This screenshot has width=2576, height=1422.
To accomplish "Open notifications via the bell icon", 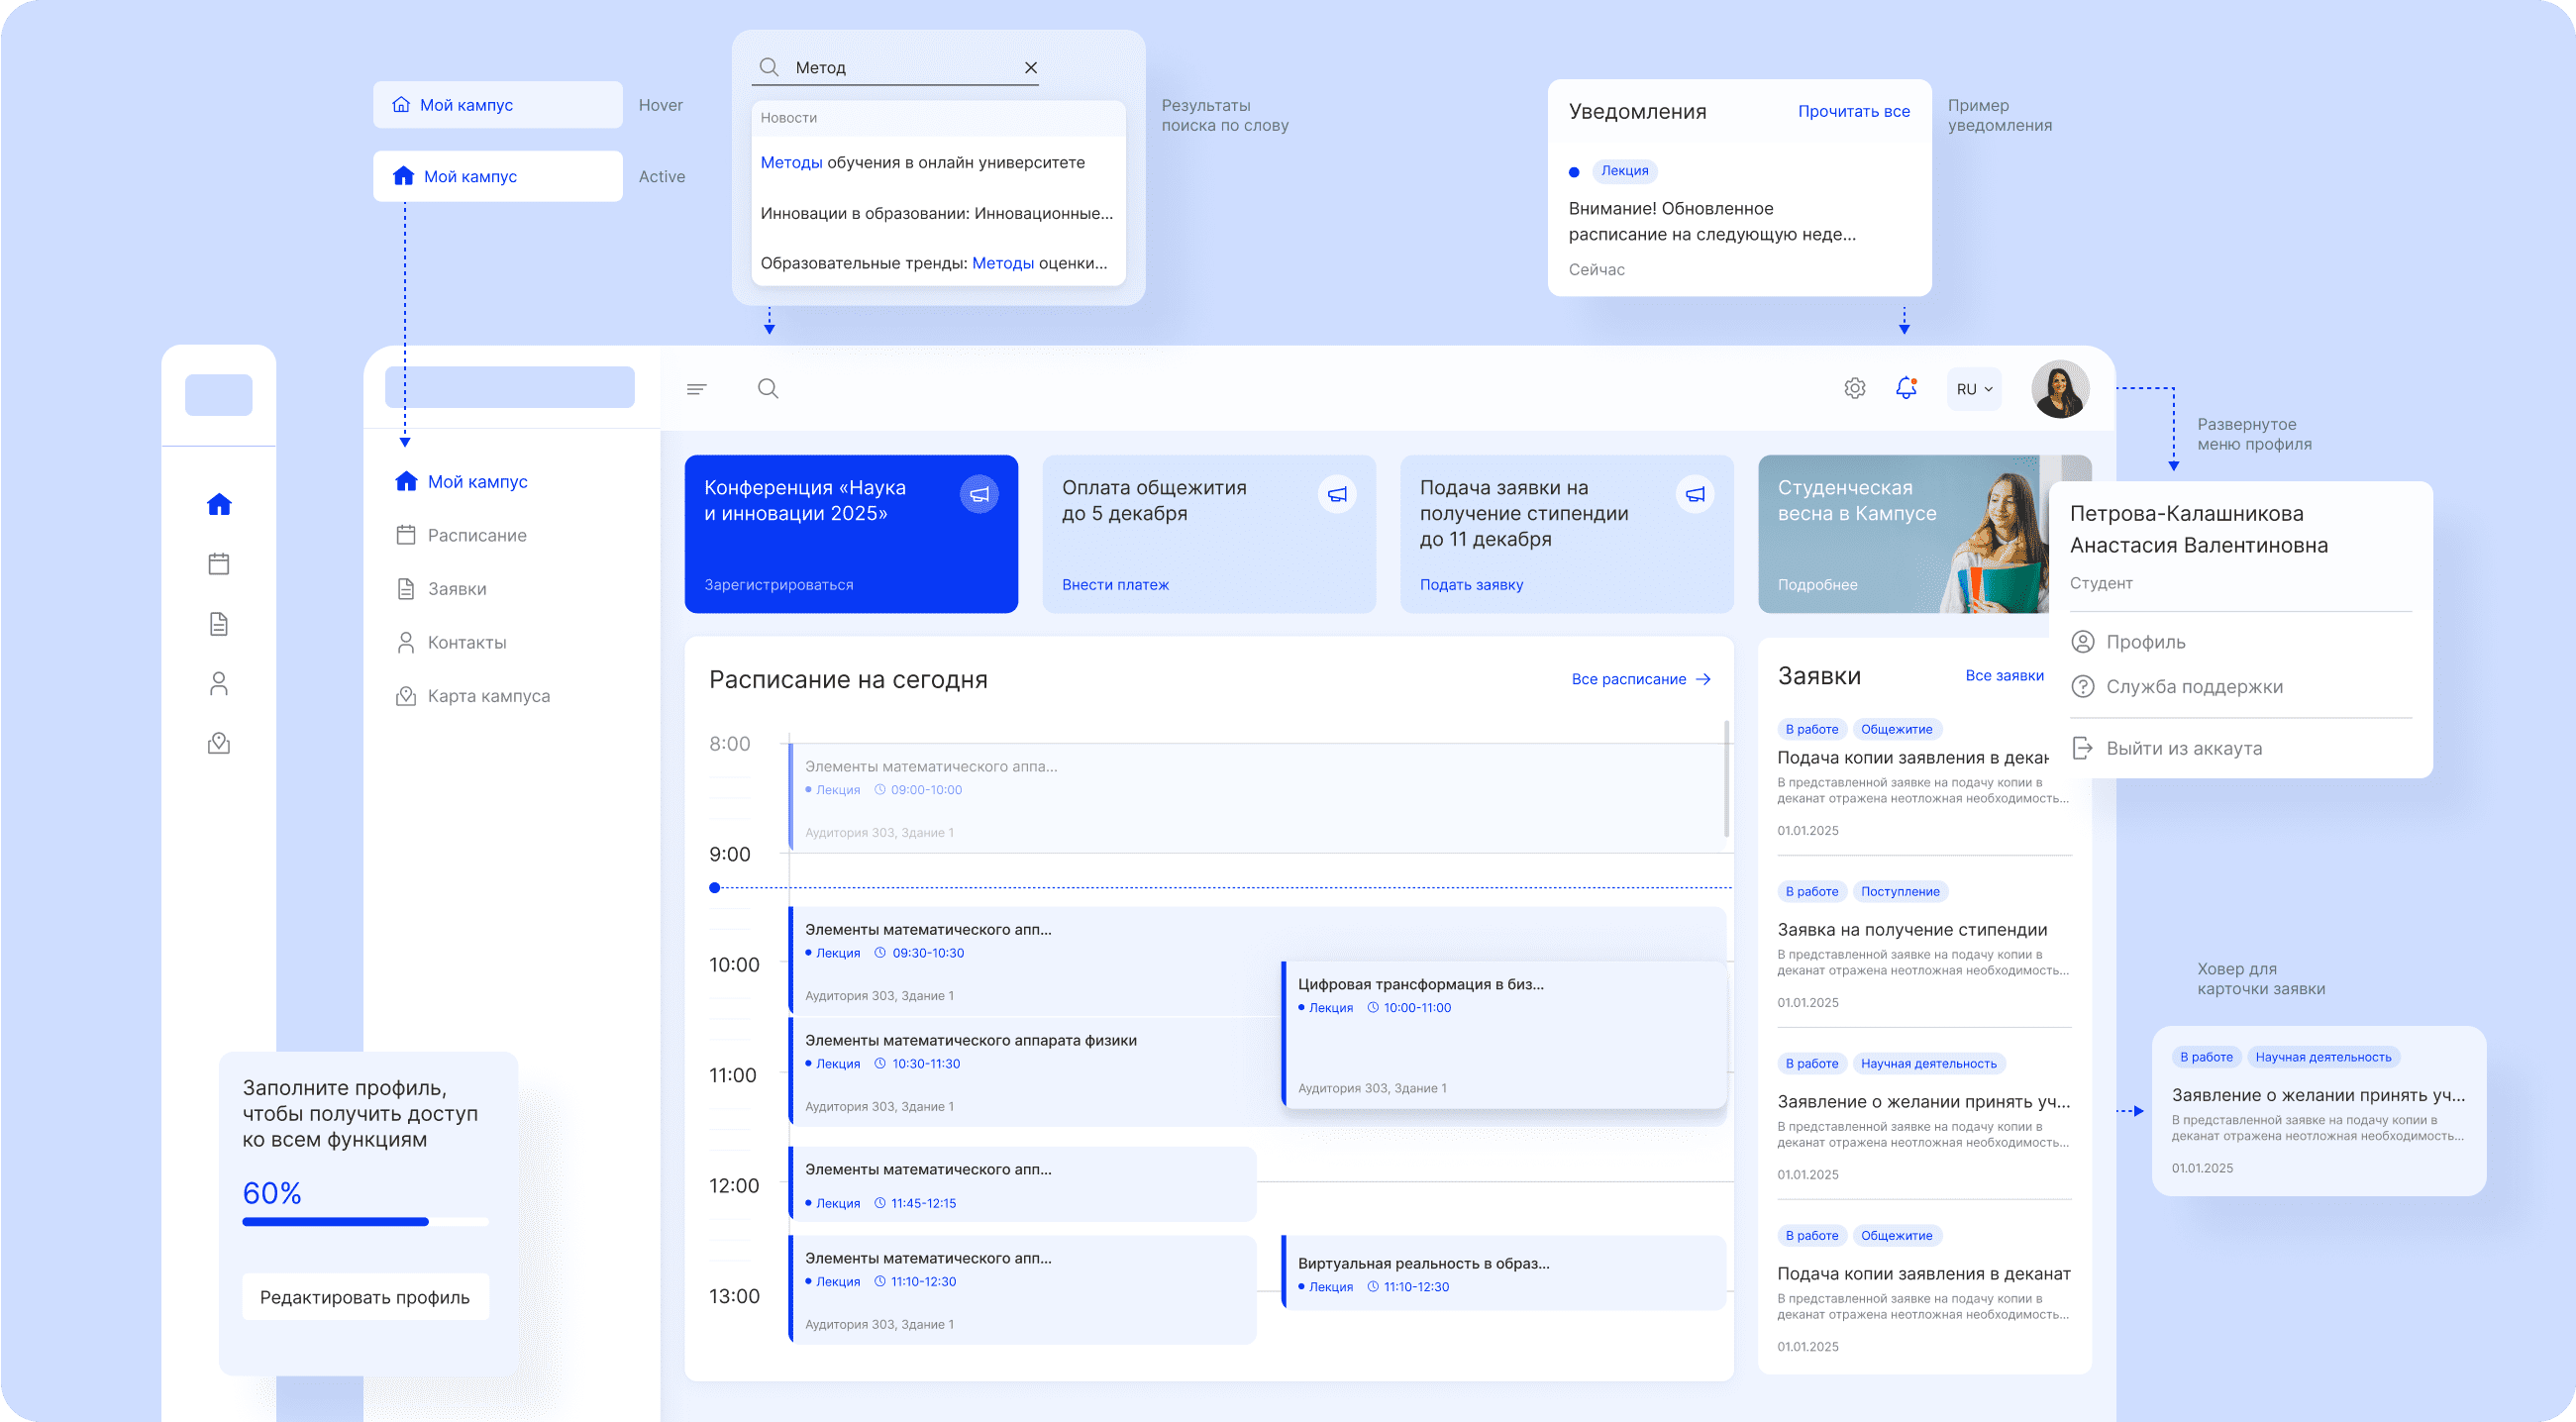I will (x=1906, y=388).
